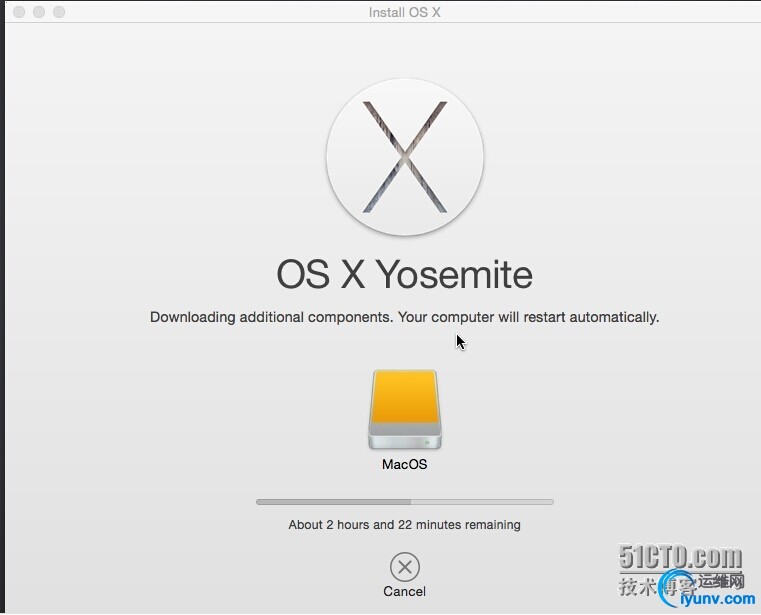Click the 'Install OS X' window title
761x615 pixels.
click(405, 12)
